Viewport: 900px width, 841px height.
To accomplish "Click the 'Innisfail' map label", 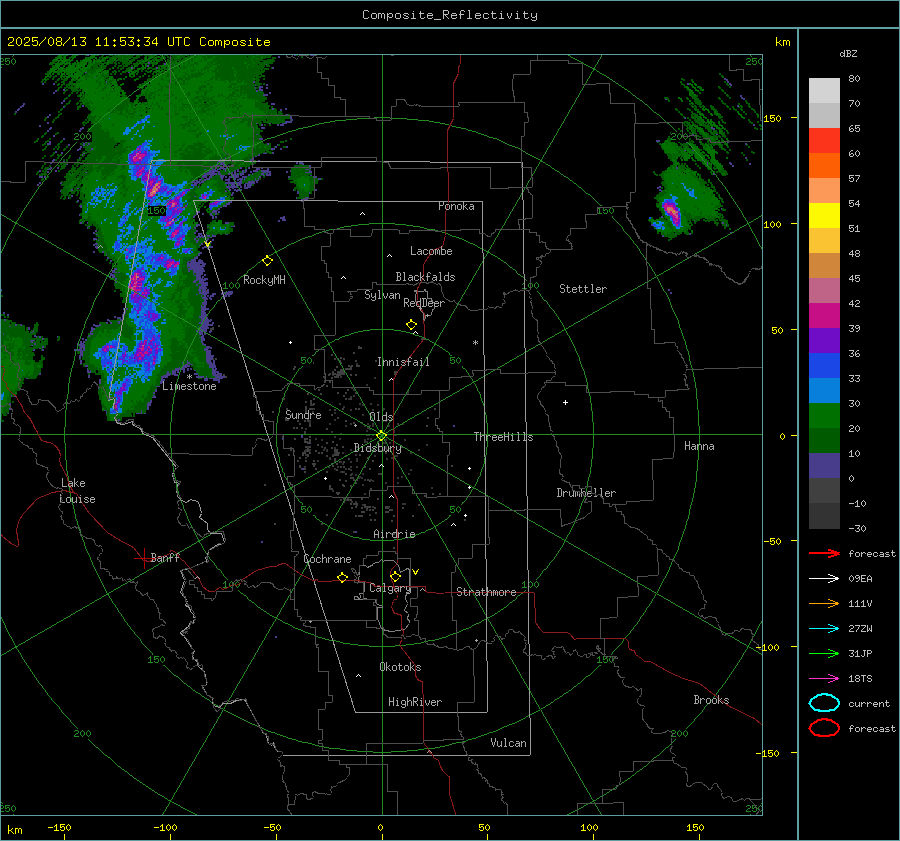I will 403,362.
